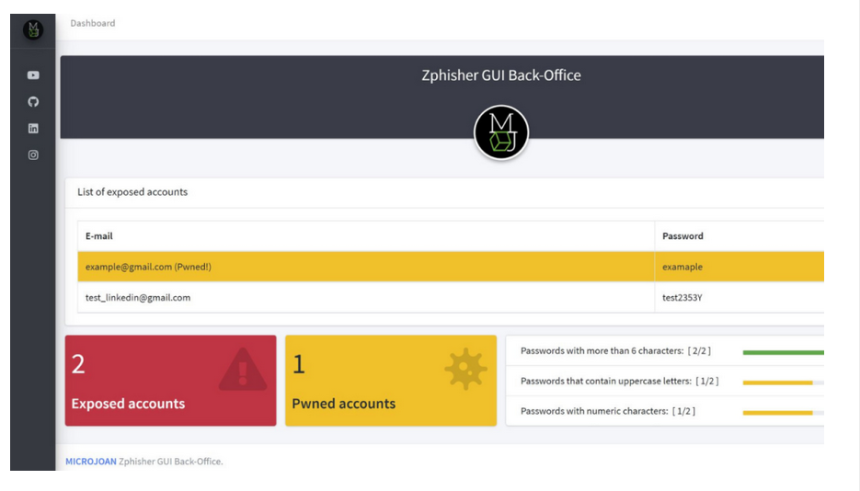Viewport: 860px width, 491px height.
Task: Open the YouTube icon in the sidebar
Action: pyautogui.click(x=33, y=75)
